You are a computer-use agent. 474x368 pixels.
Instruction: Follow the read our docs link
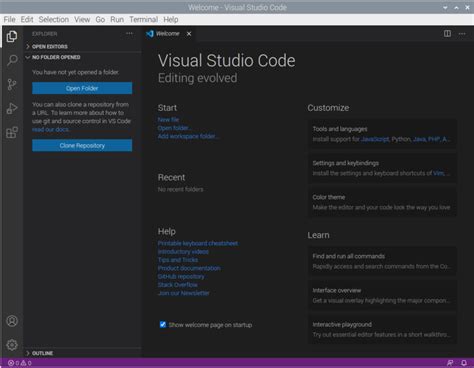coord(50,129)
